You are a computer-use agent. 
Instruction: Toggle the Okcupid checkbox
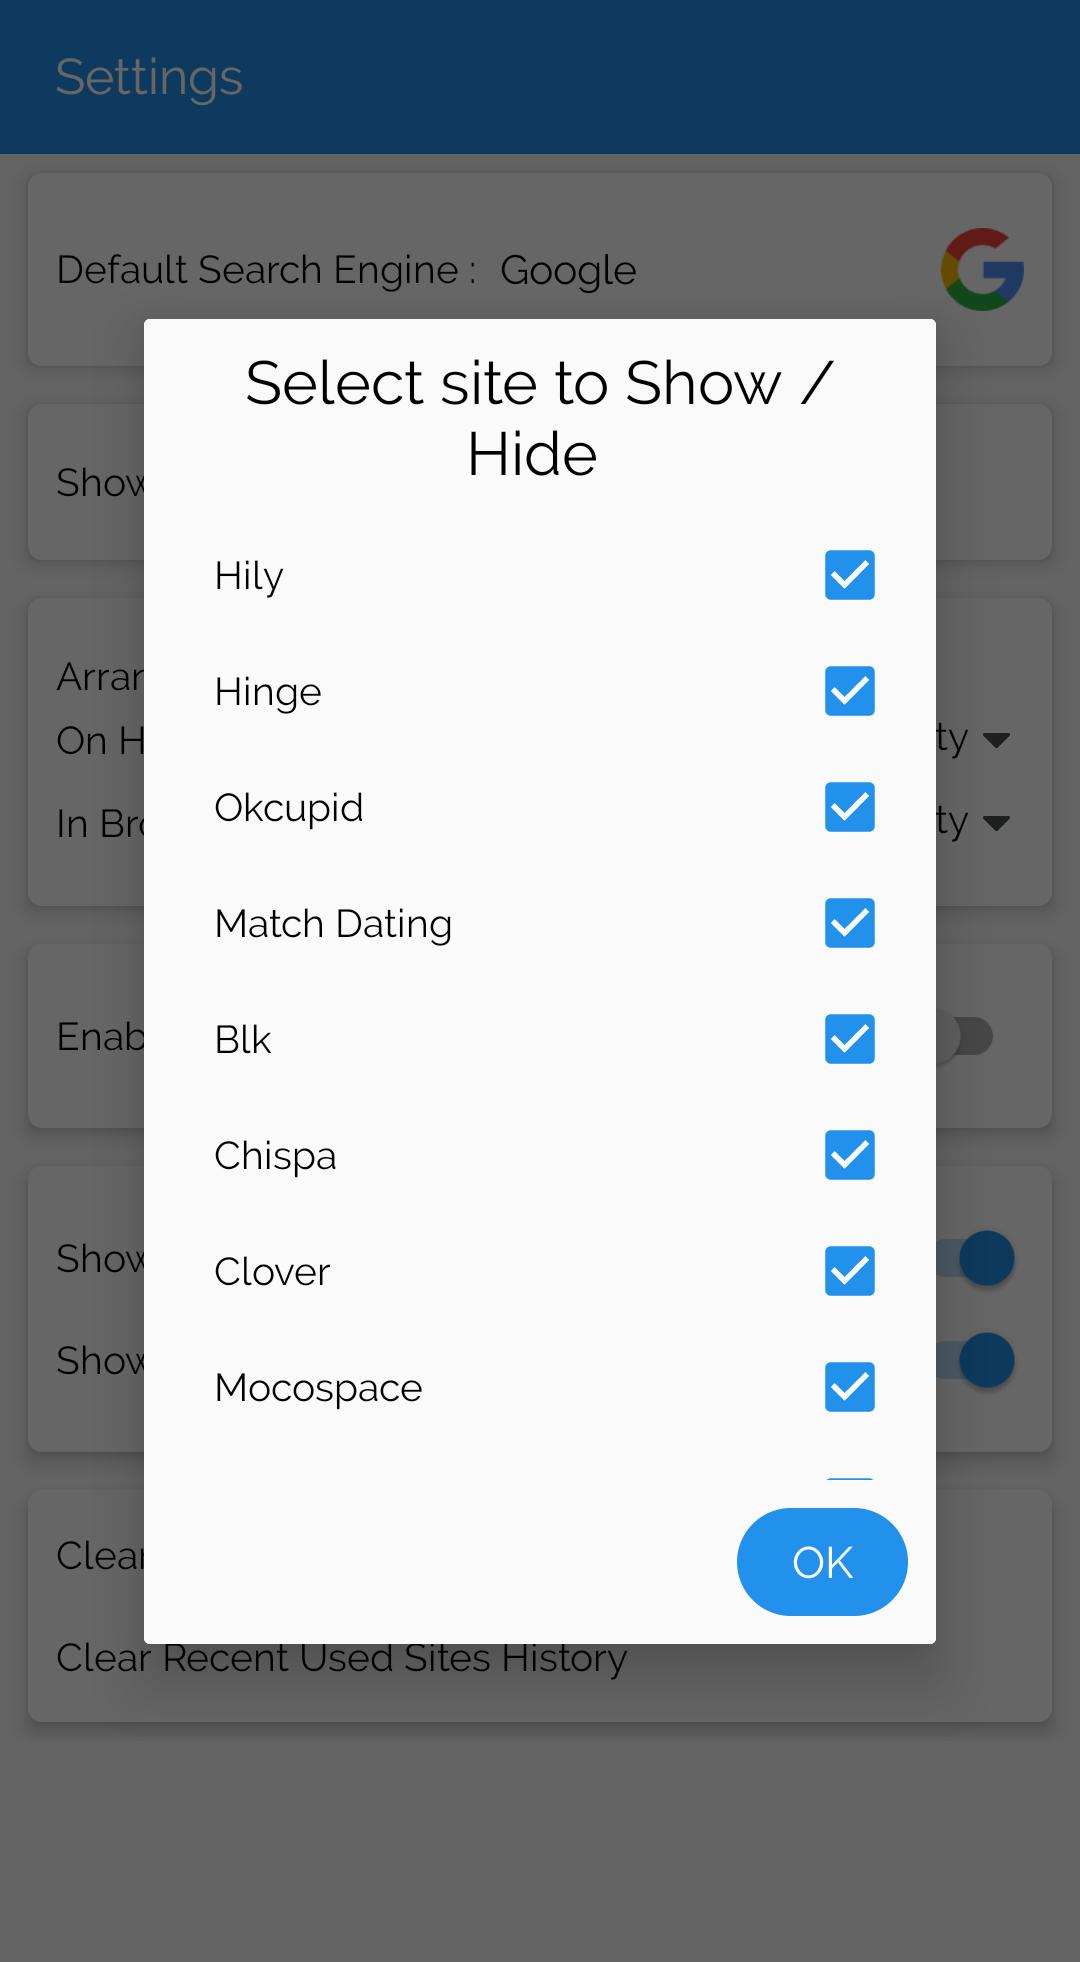[x=849, y=807]
